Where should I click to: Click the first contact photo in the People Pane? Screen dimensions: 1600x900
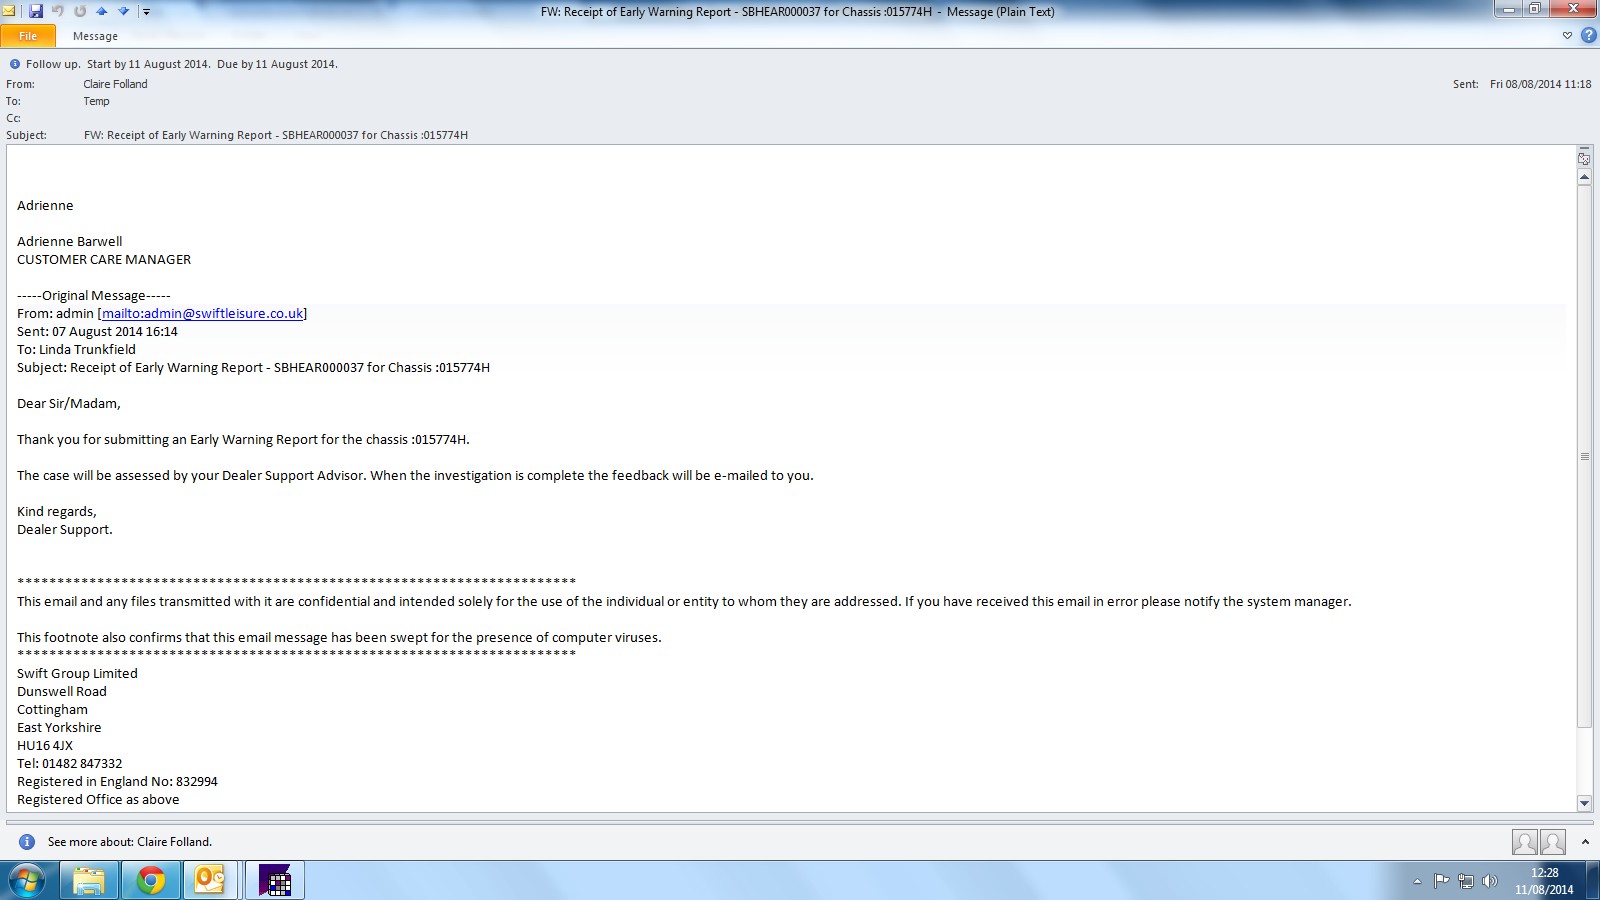[x=1524, y=842]
